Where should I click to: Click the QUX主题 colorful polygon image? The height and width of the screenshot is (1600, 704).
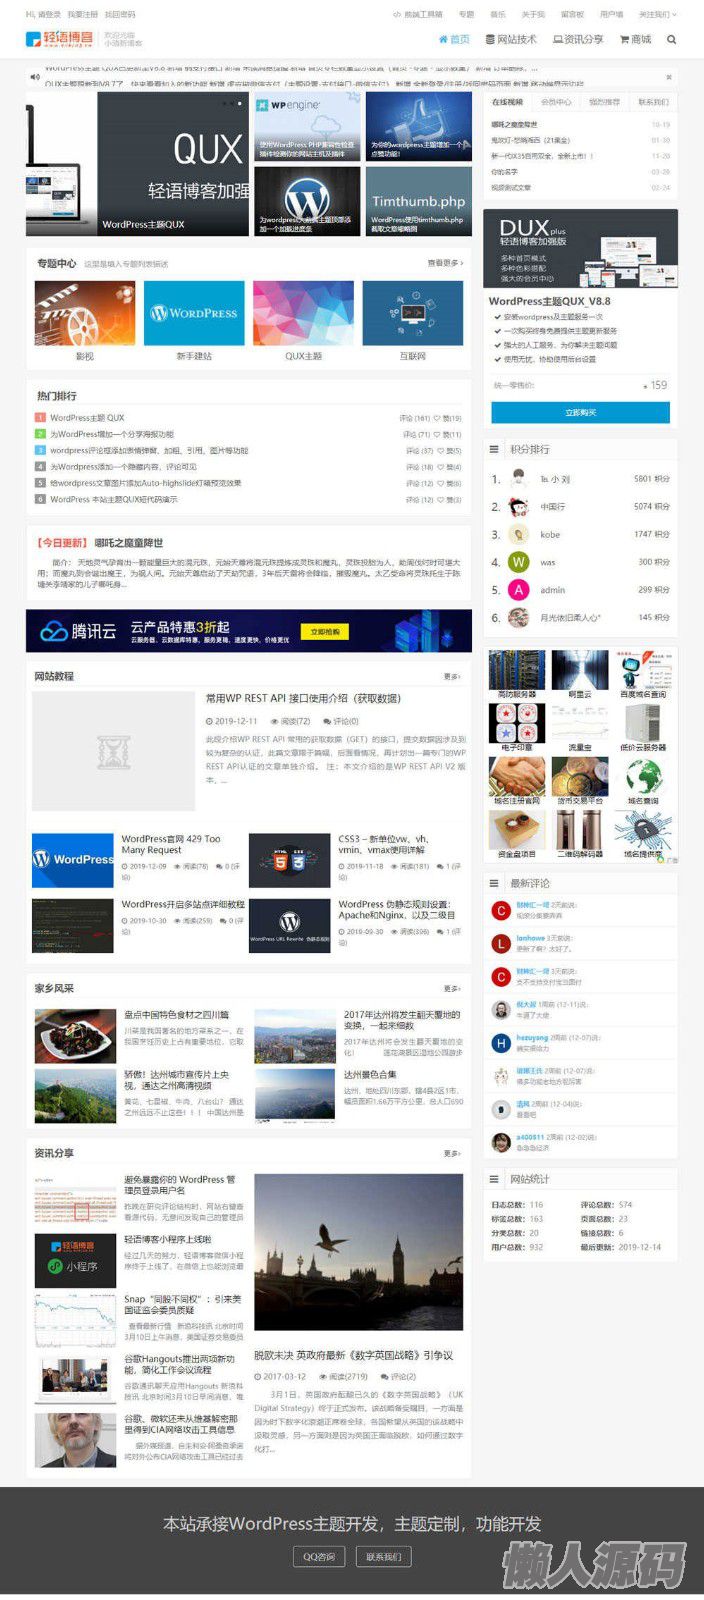click(303, 313)
